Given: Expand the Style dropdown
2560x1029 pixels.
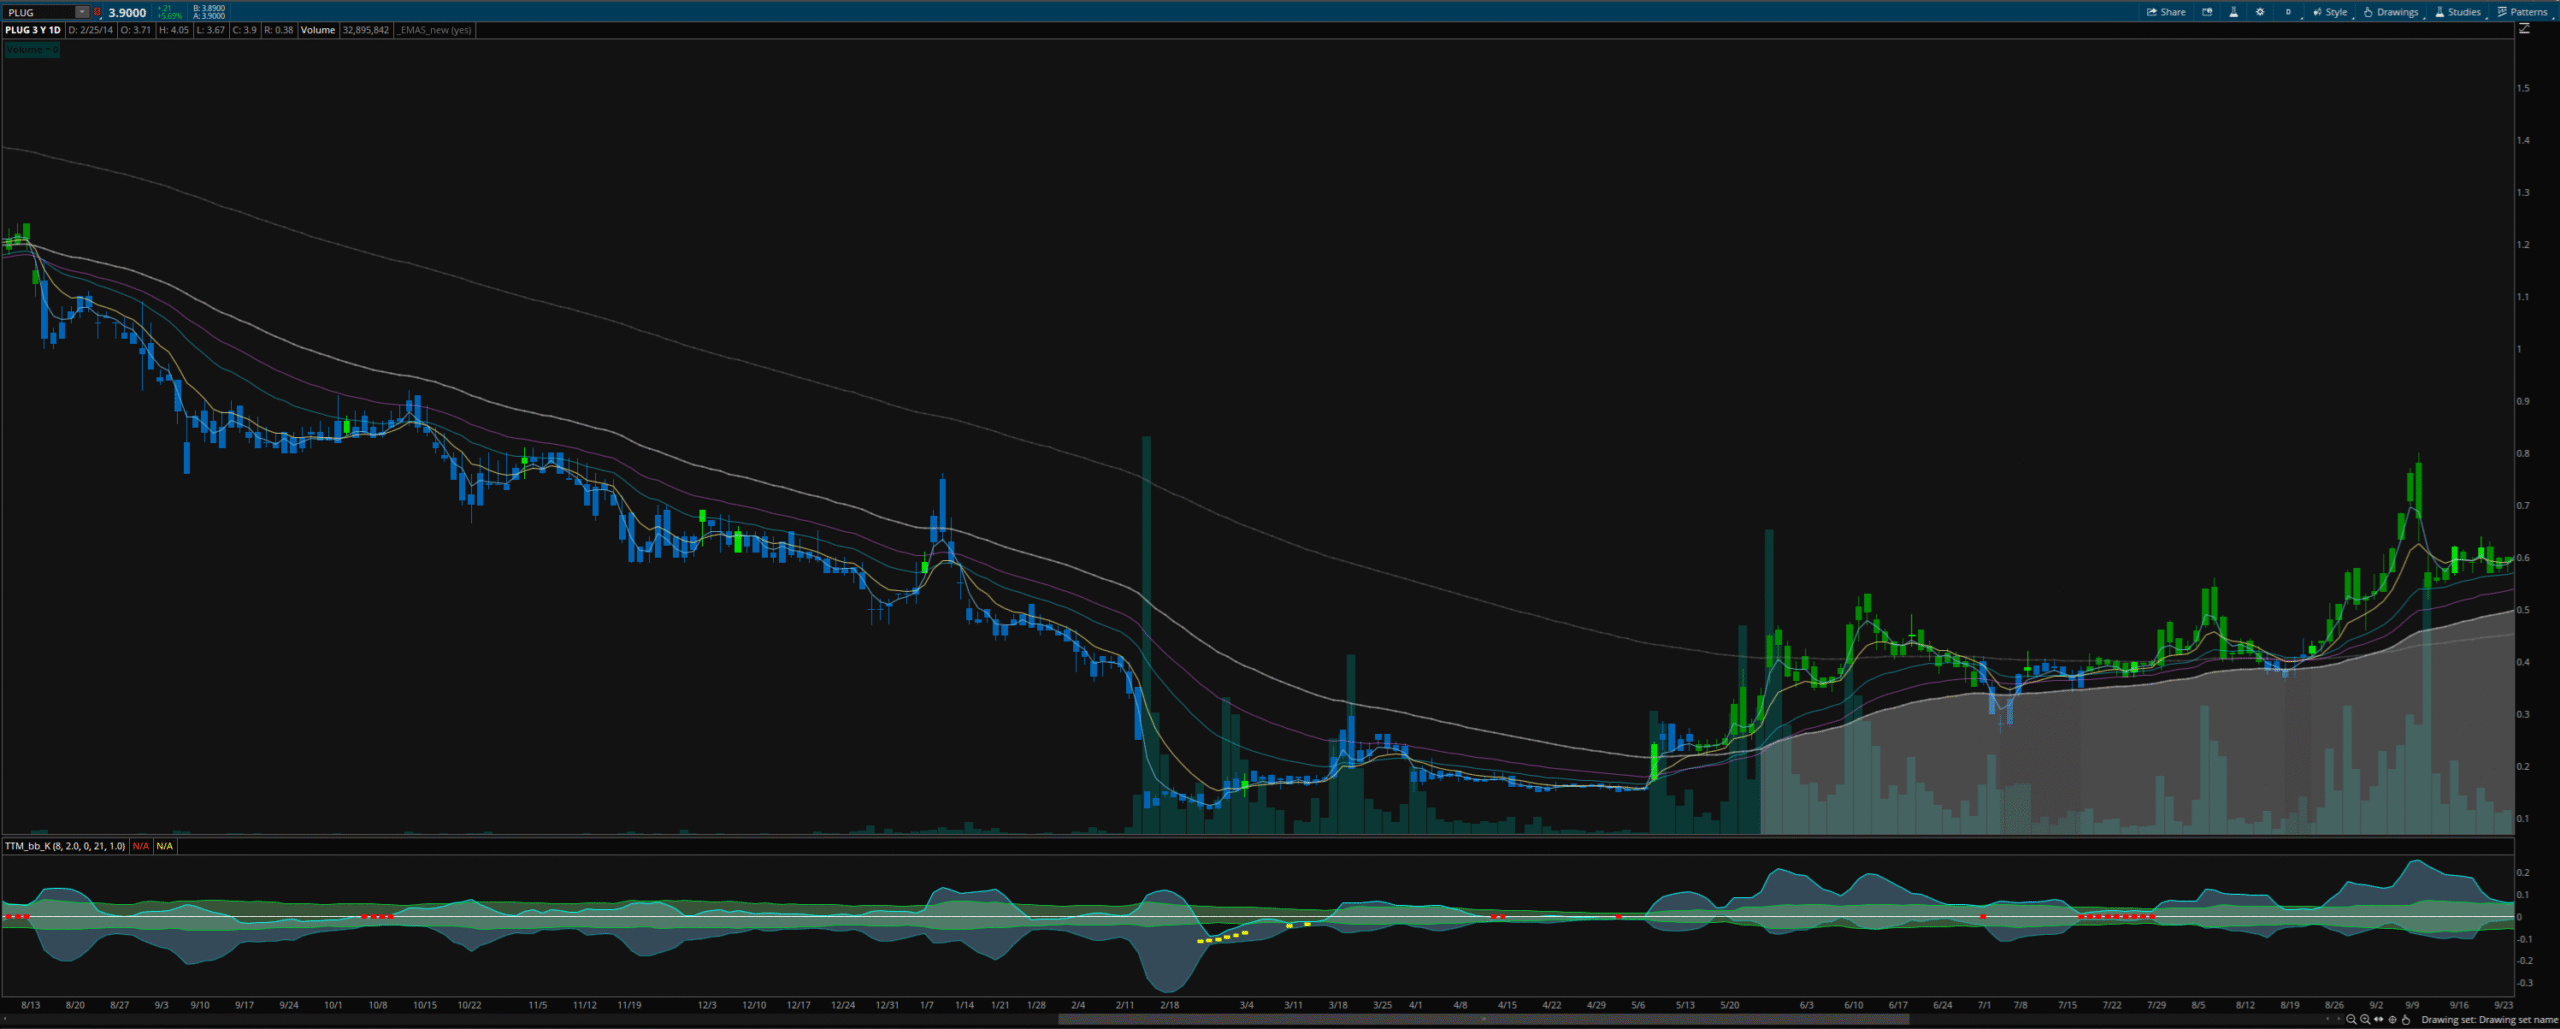Looking at the screenshot, I should click(2329, 12).
